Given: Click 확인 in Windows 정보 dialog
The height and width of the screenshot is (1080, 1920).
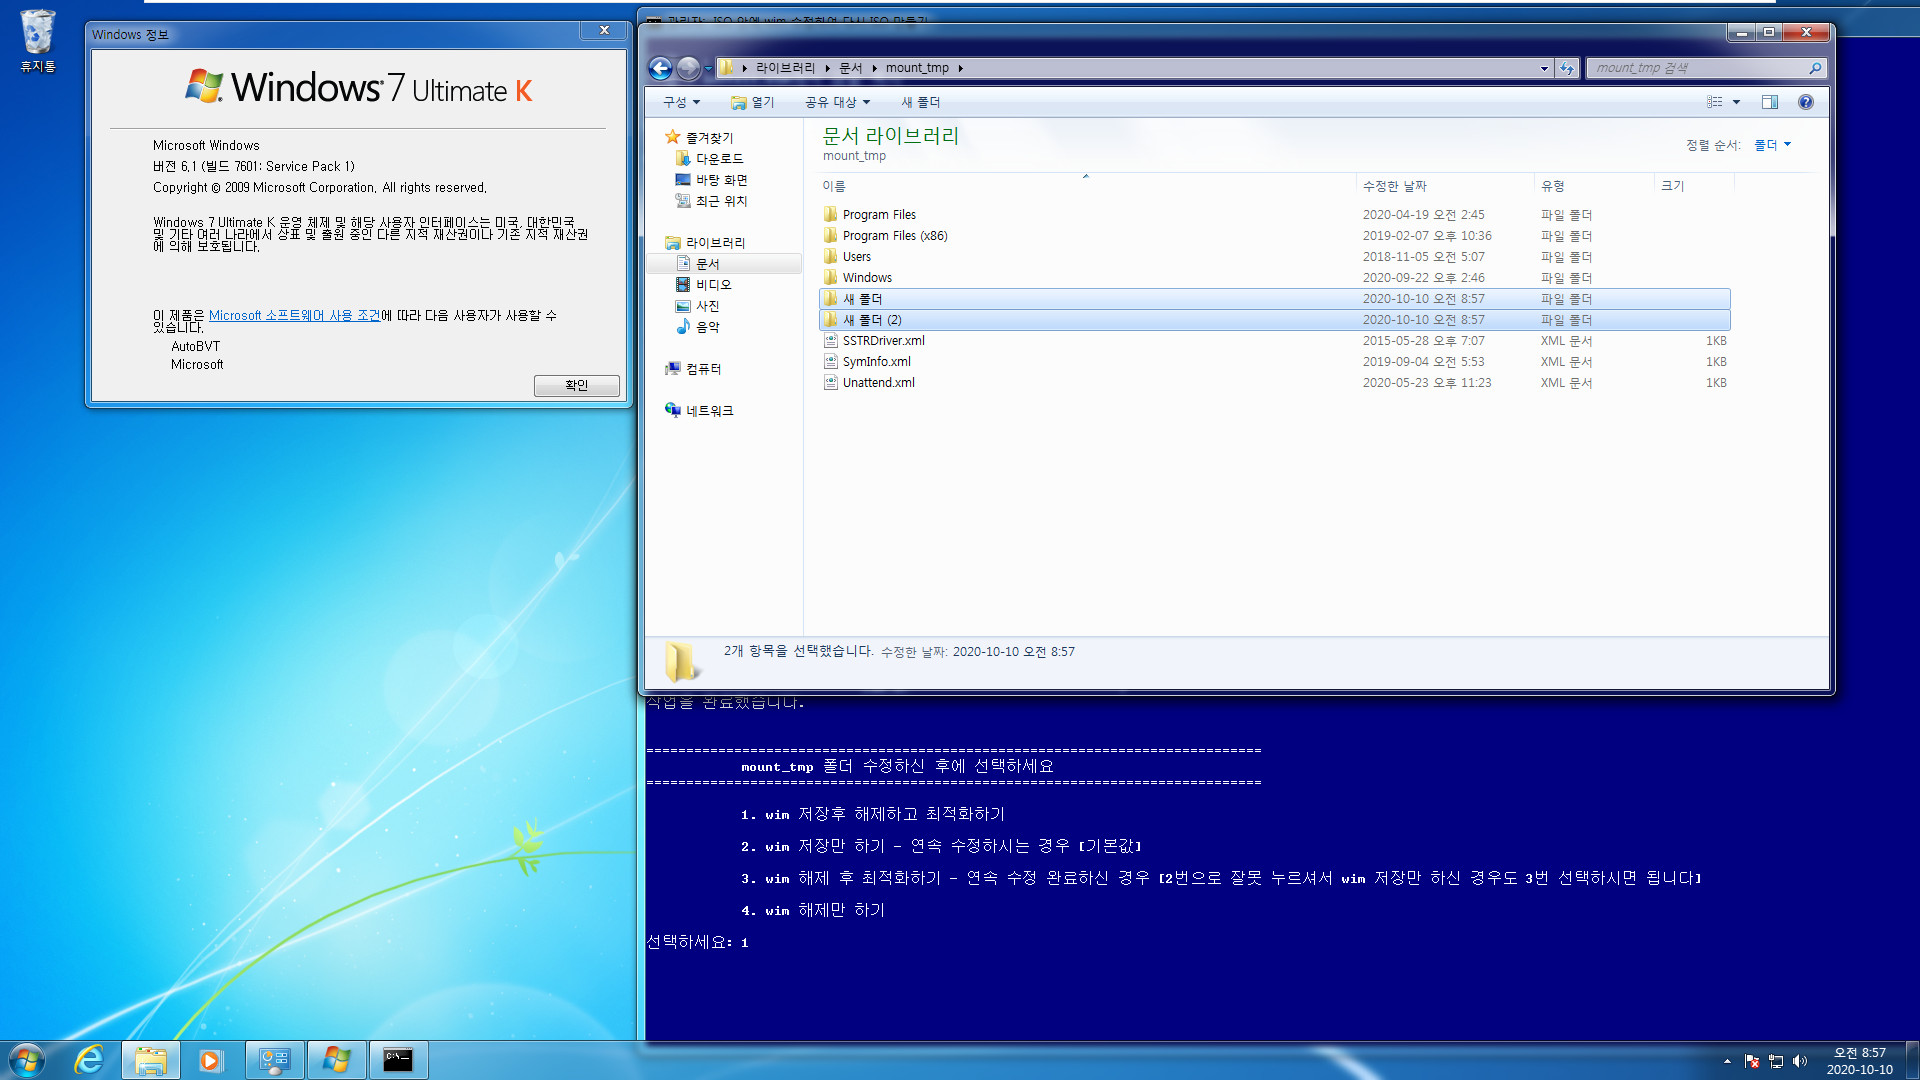Looking at the screenshot, I should 576,385.
